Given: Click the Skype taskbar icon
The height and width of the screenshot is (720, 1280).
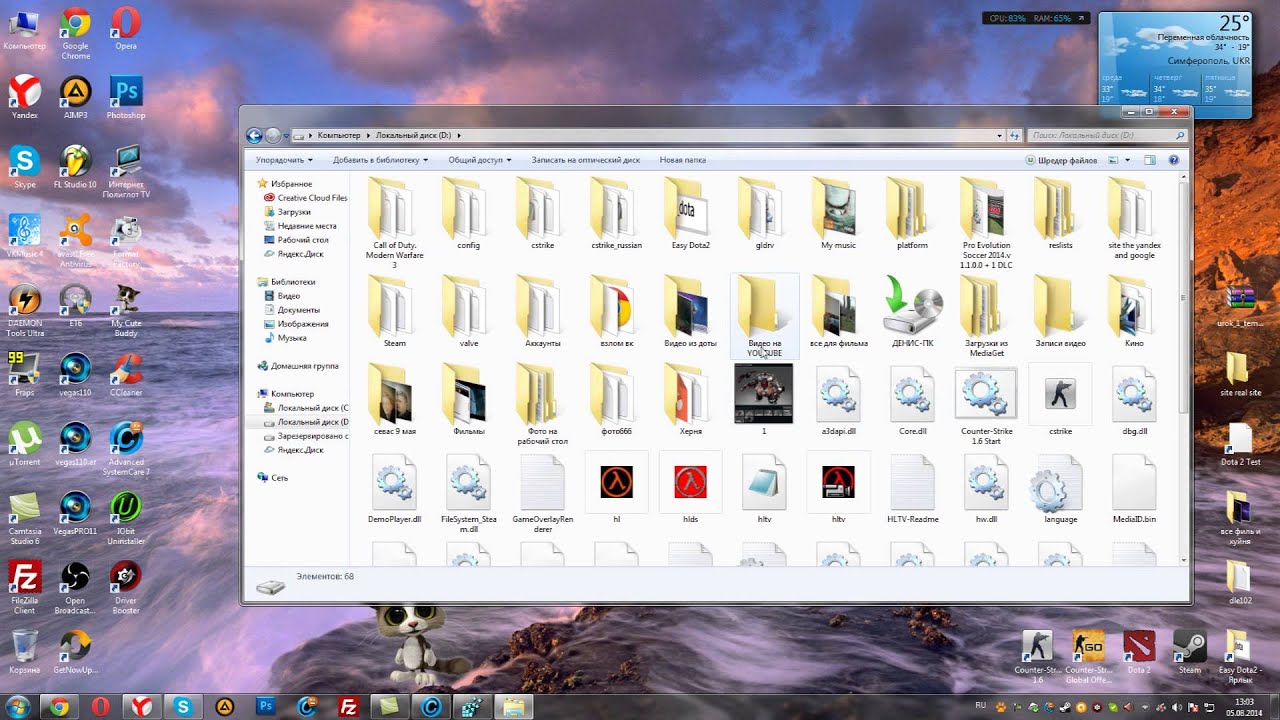Looking at the screenshot, I should click(184, 707).
